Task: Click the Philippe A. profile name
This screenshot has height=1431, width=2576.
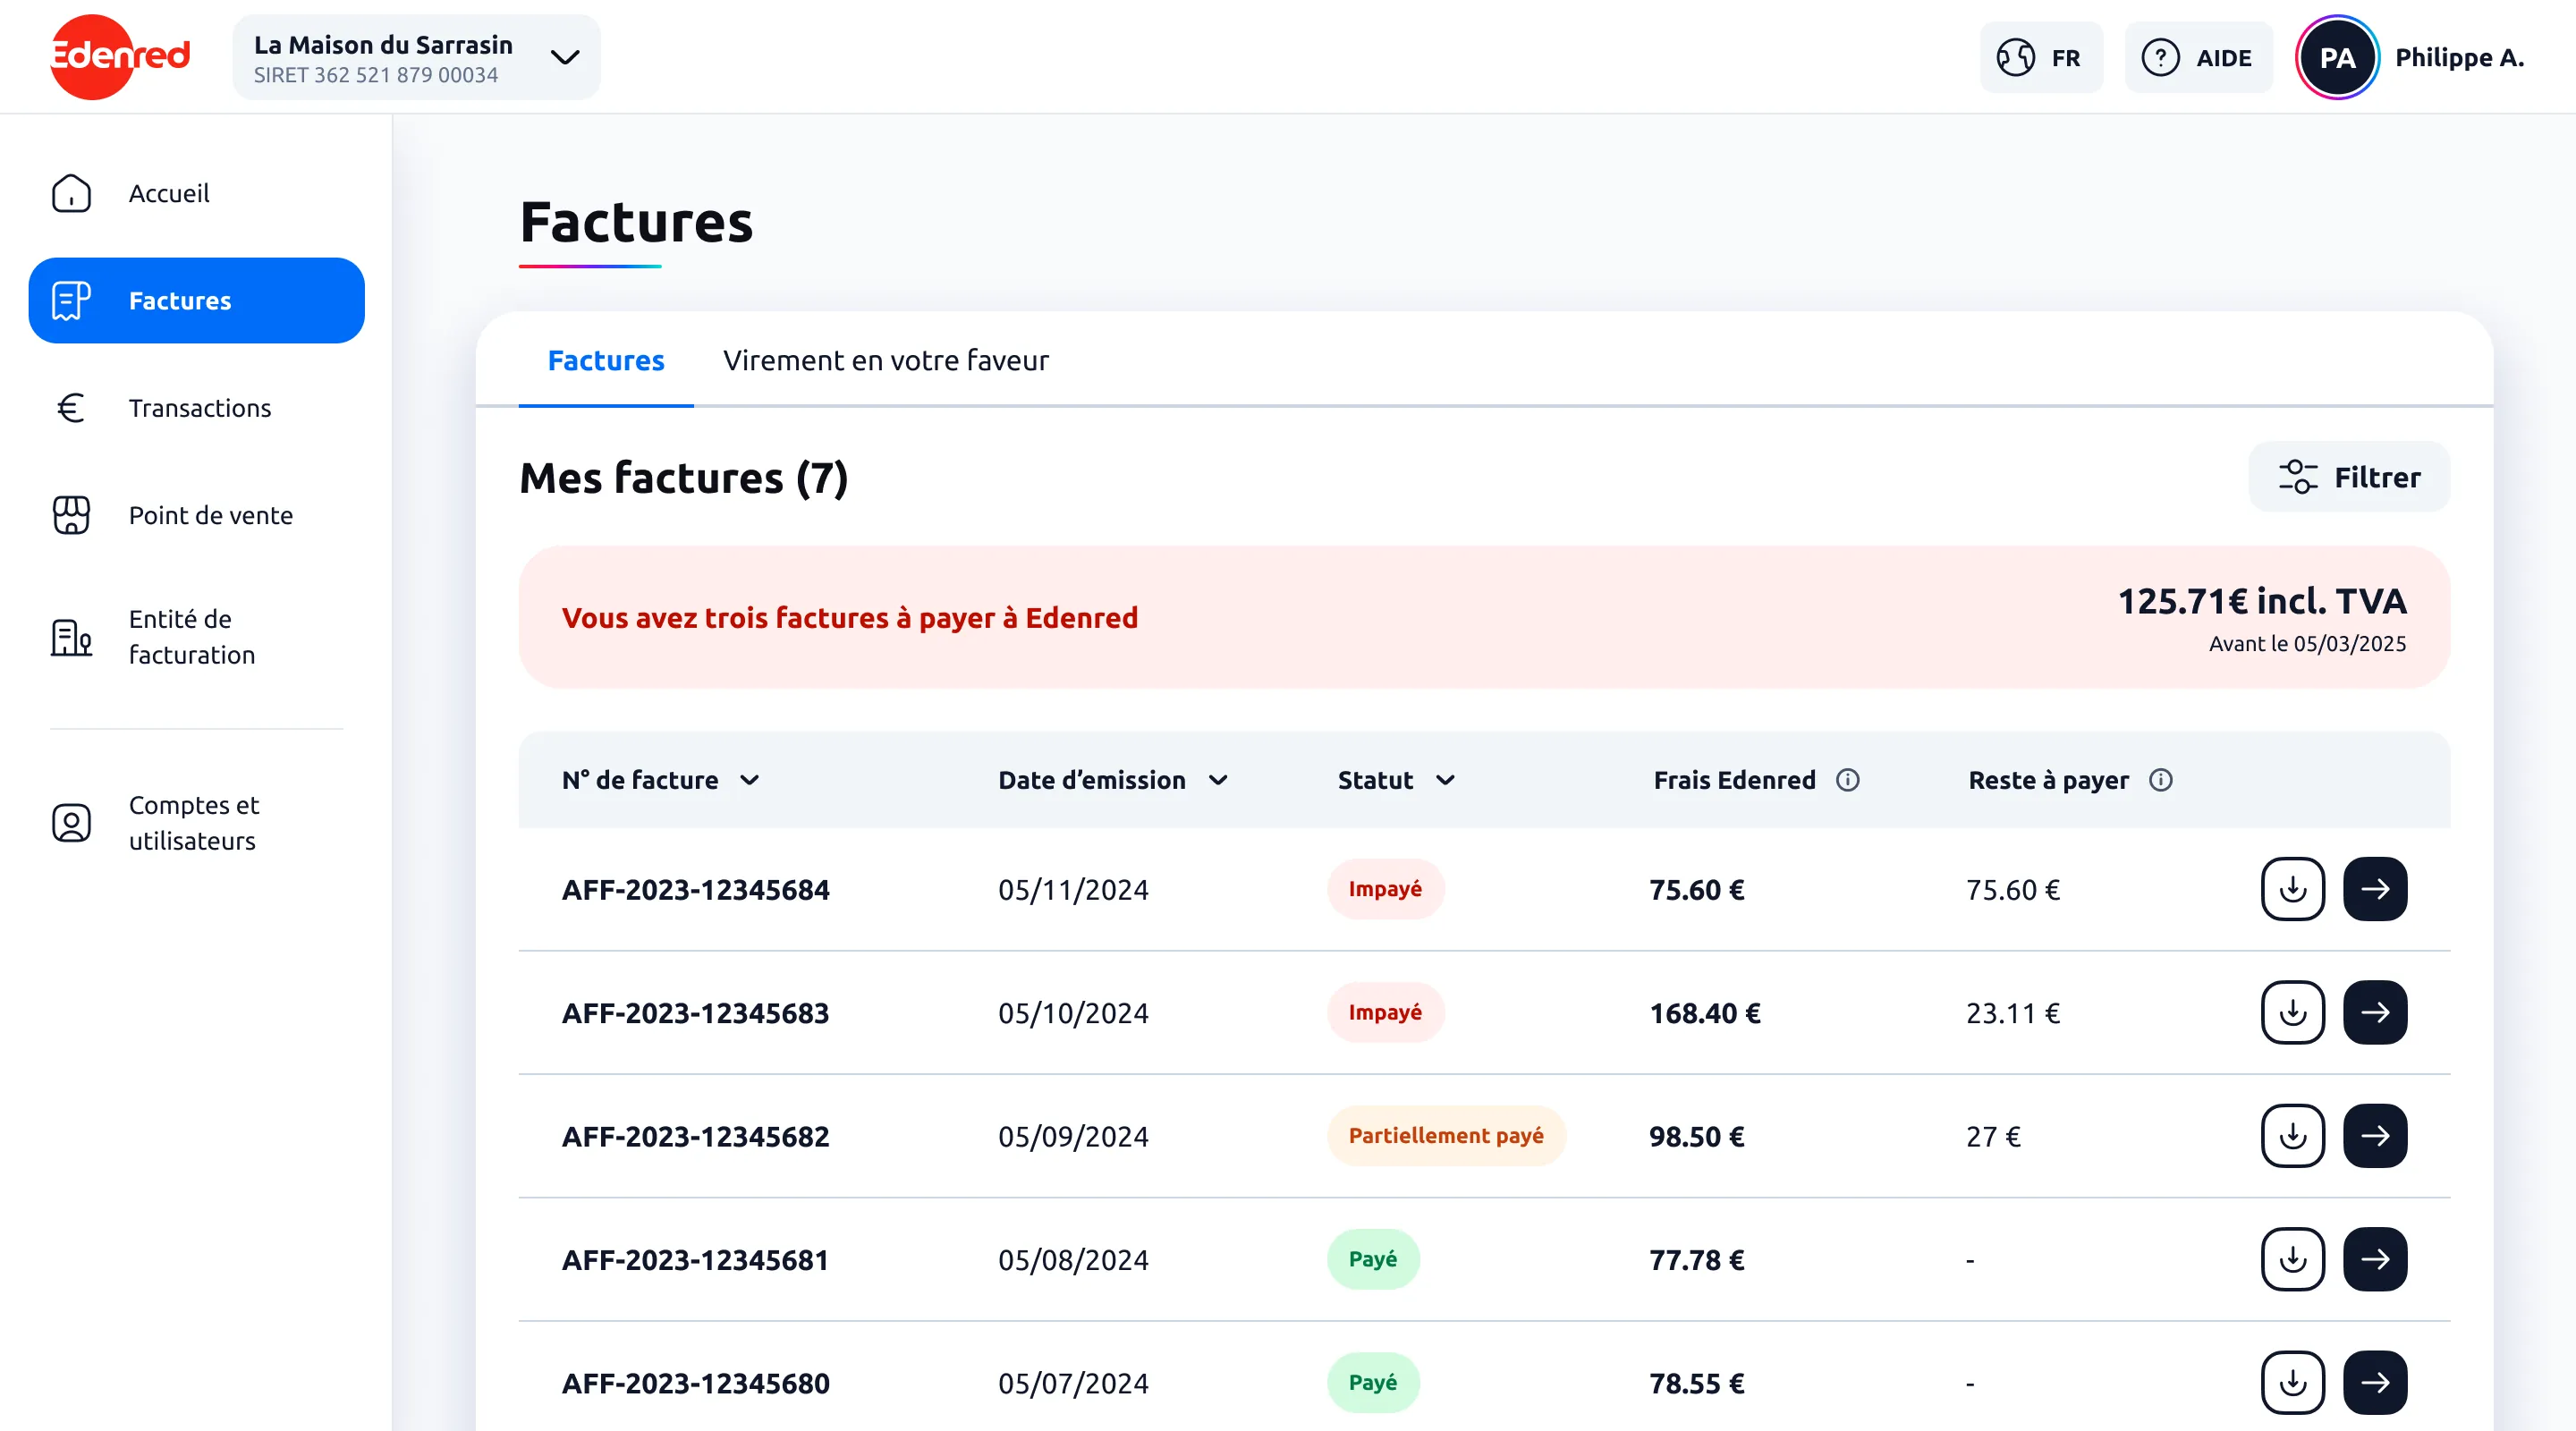Action: (2459, 58)
